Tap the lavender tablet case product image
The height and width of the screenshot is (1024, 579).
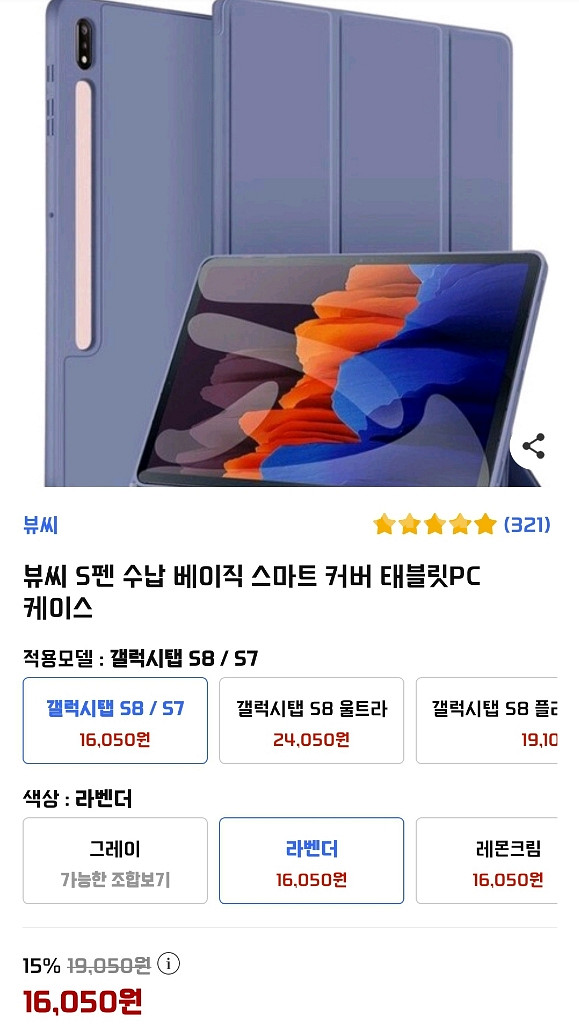click(290, 243)
